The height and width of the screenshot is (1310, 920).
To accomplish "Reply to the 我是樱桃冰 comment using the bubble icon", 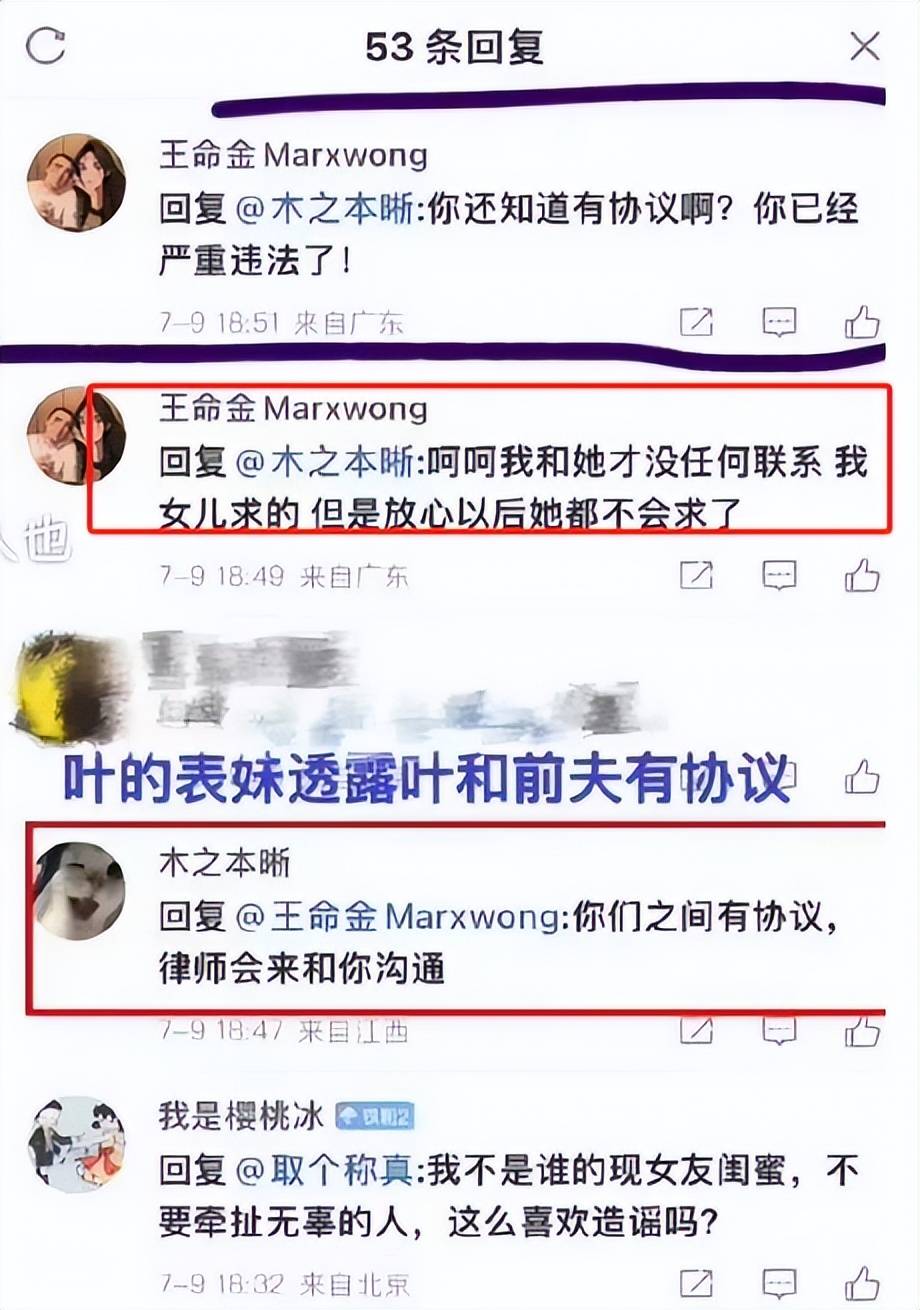I will (779, 1283).
